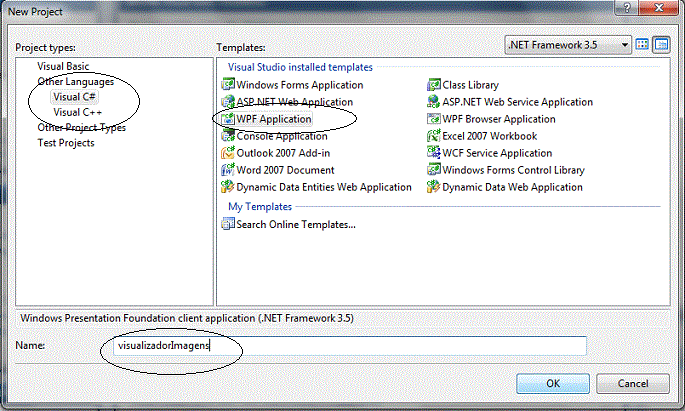Select Visual Basic project type

coord(63,66)
